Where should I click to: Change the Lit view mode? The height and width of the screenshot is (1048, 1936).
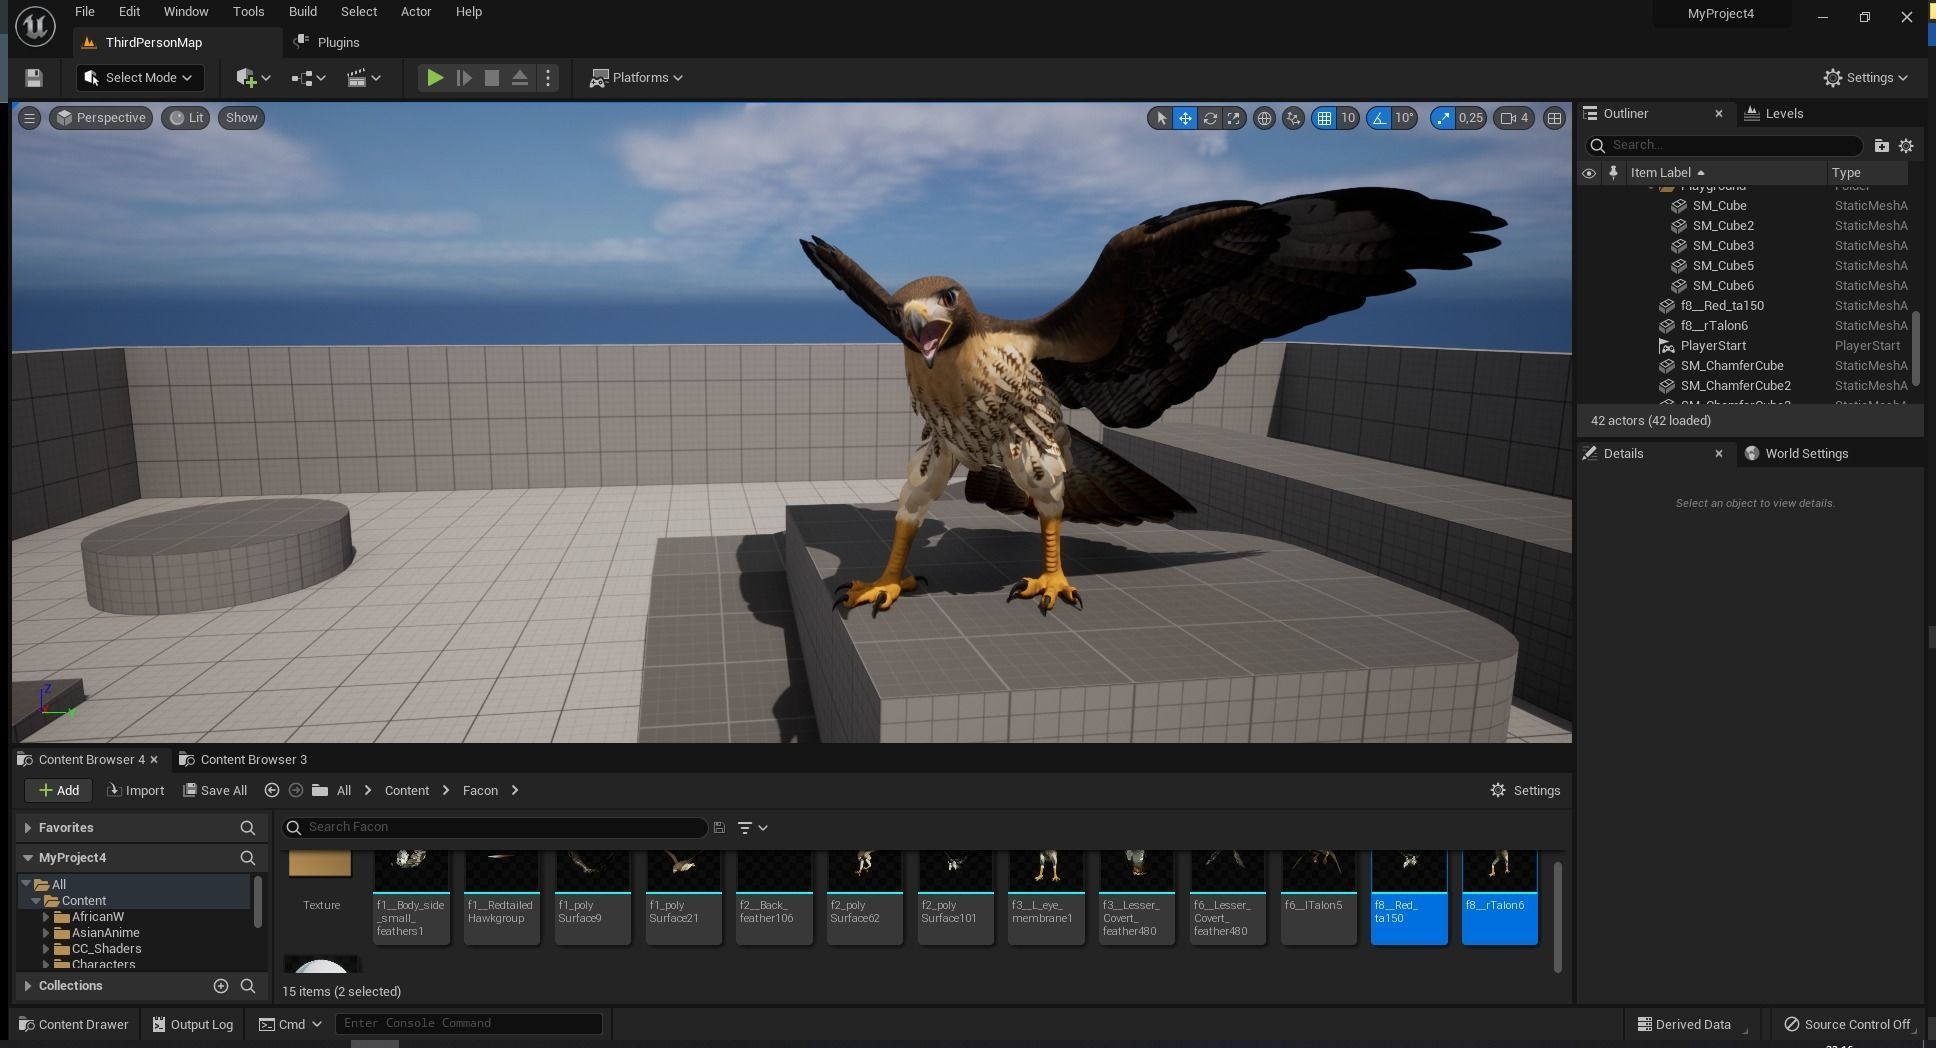[186, 118]
